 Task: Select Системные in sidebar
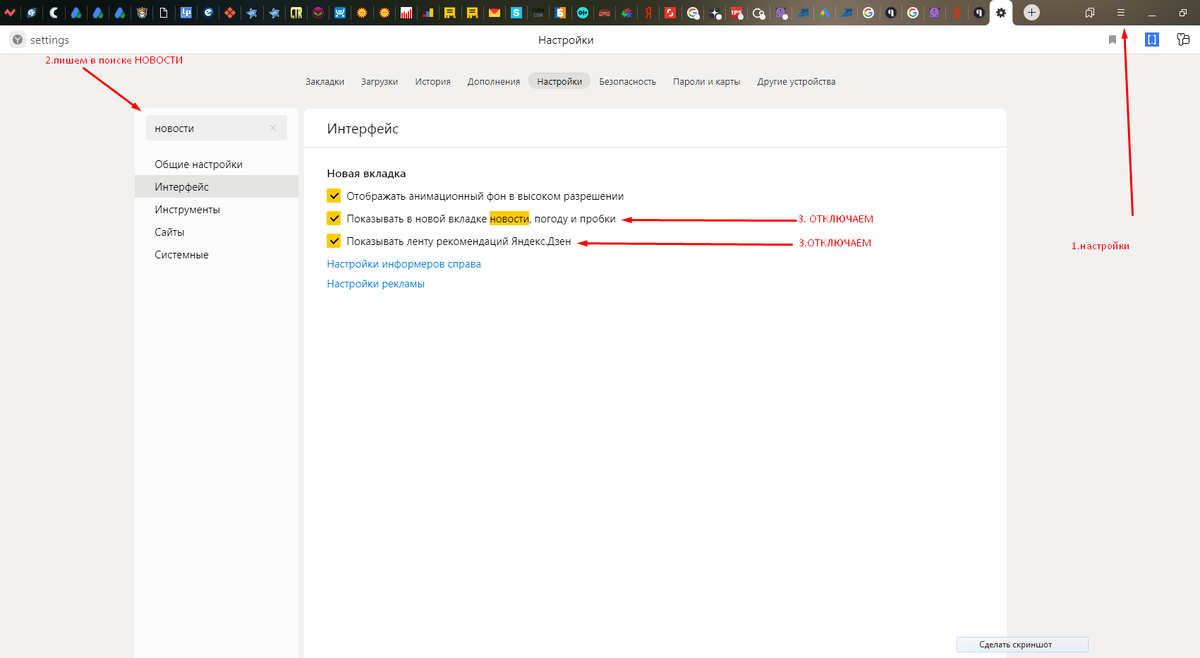[216, 255]
